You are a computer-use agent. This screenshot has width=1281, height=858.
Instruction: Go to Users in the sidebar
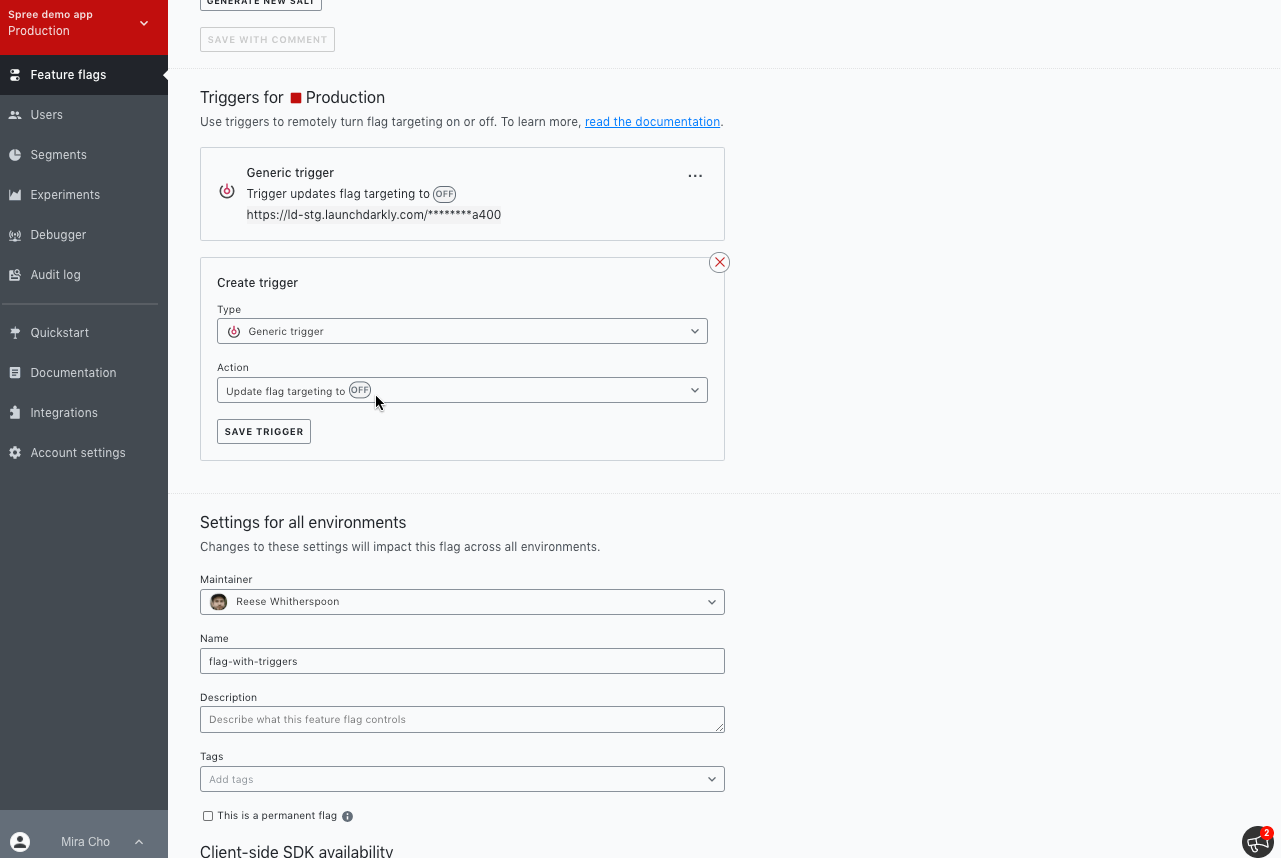pyautogui.click(x=46, y=115)
